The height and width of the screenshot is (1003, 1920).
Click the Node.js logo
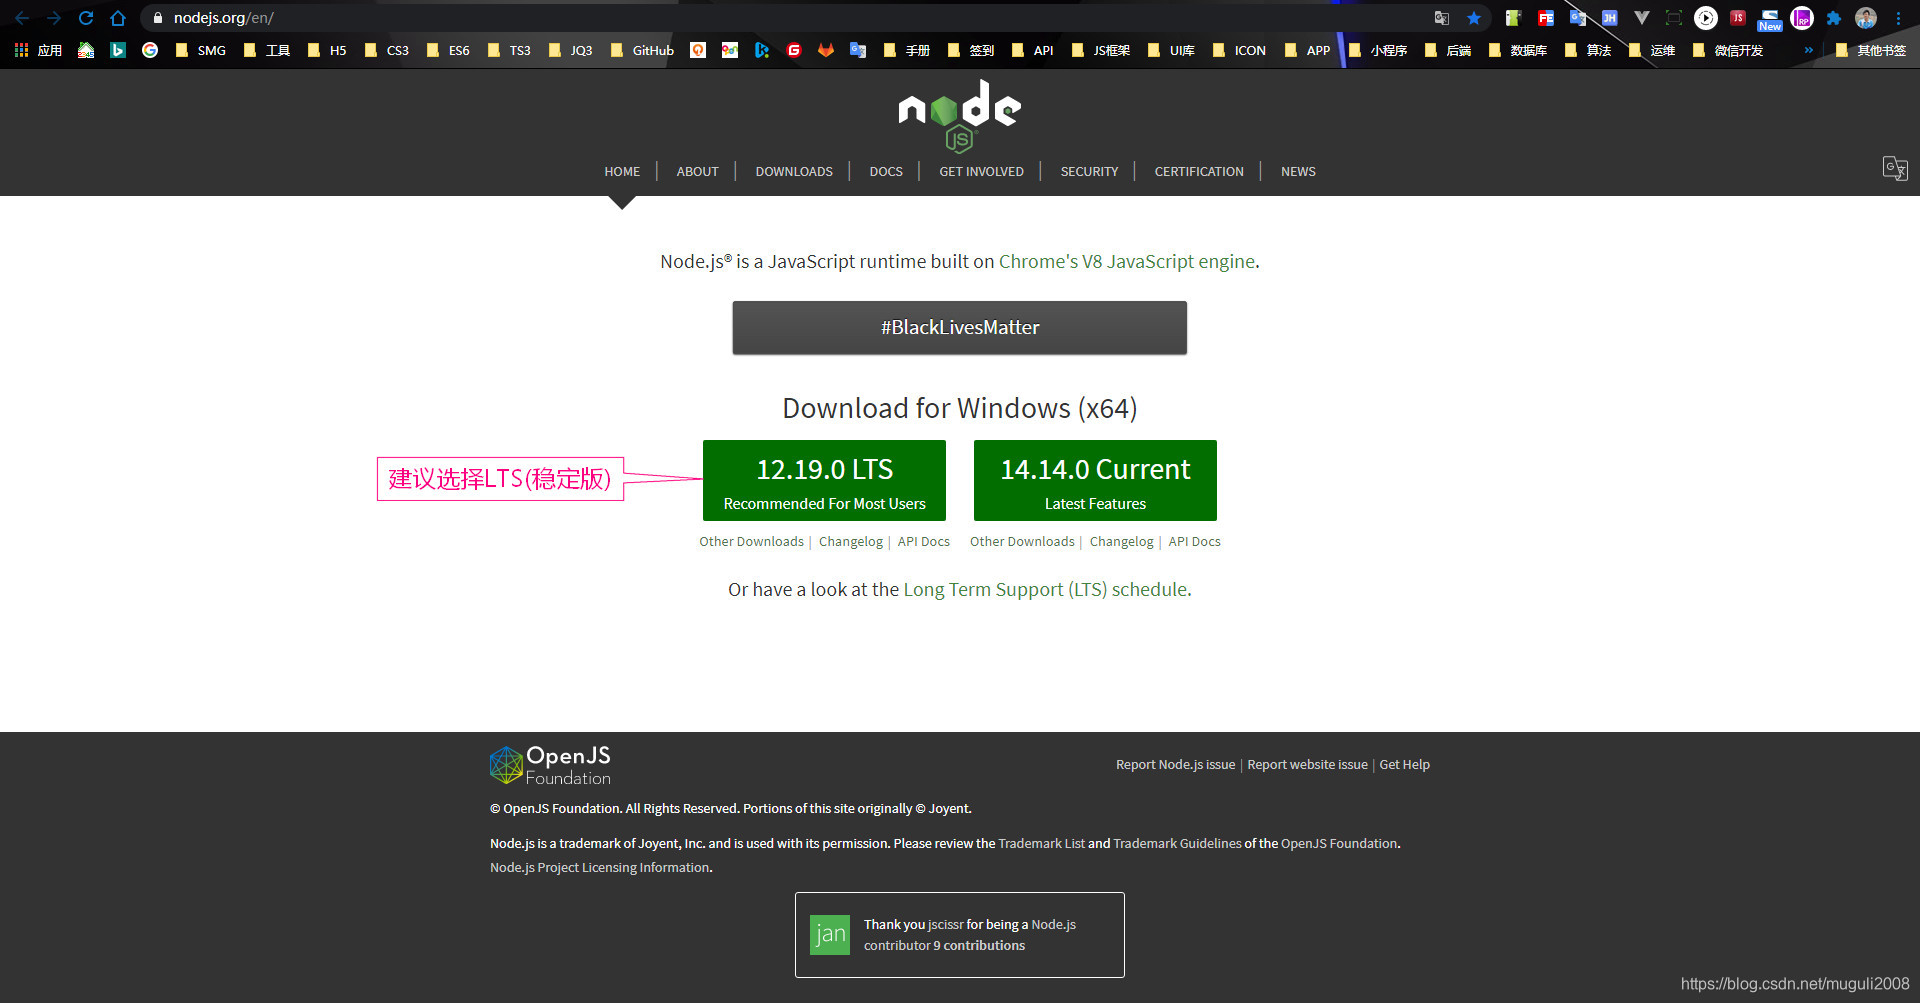(x=960, y=115)
